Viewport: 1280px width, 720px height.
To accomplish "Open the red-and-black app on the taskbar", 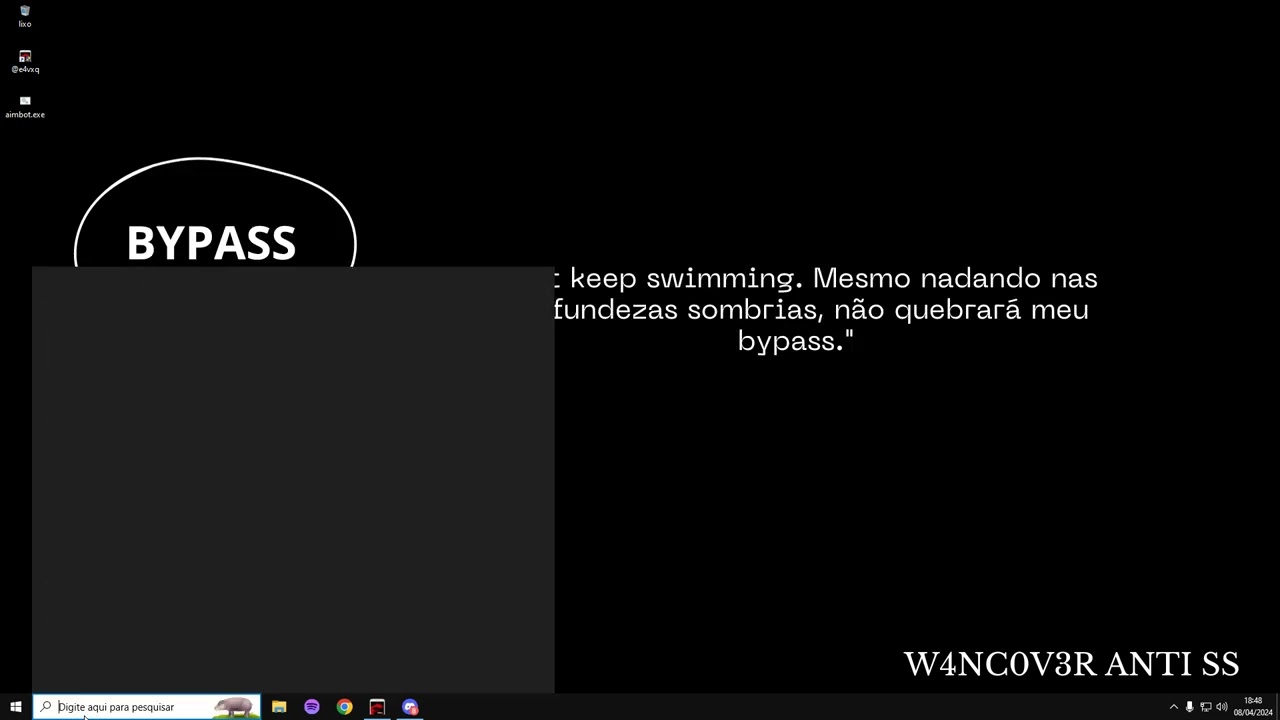I will (x=377, y=707).
